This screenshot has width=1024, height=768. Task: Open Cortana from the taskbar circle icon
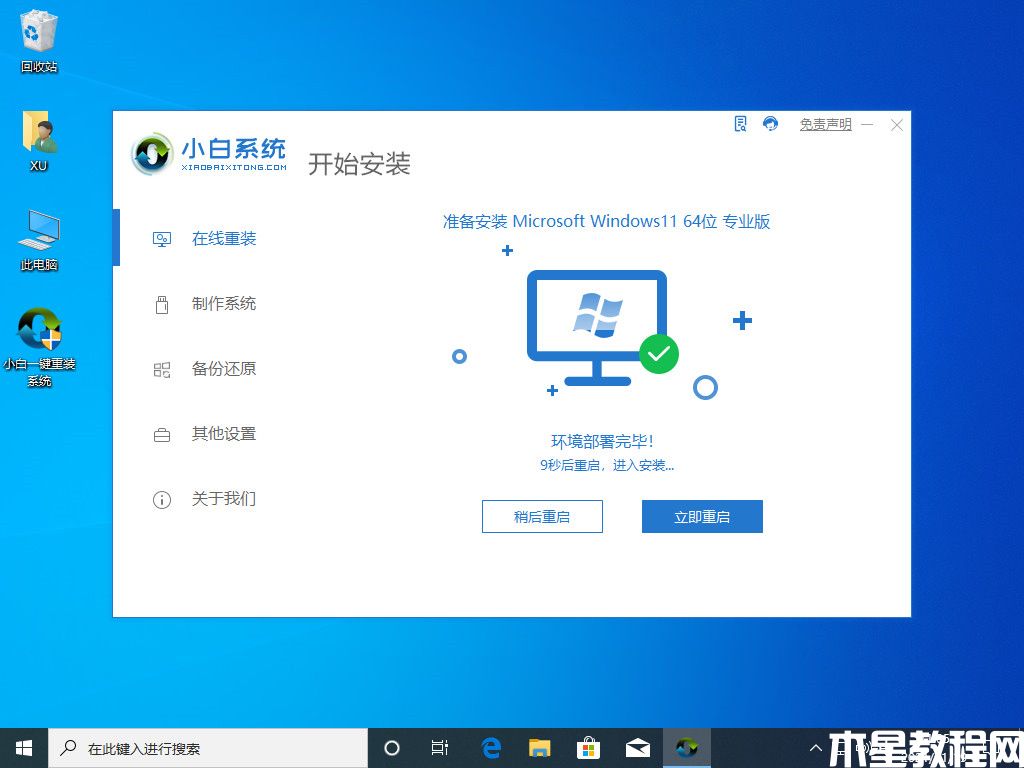point(392,748)
